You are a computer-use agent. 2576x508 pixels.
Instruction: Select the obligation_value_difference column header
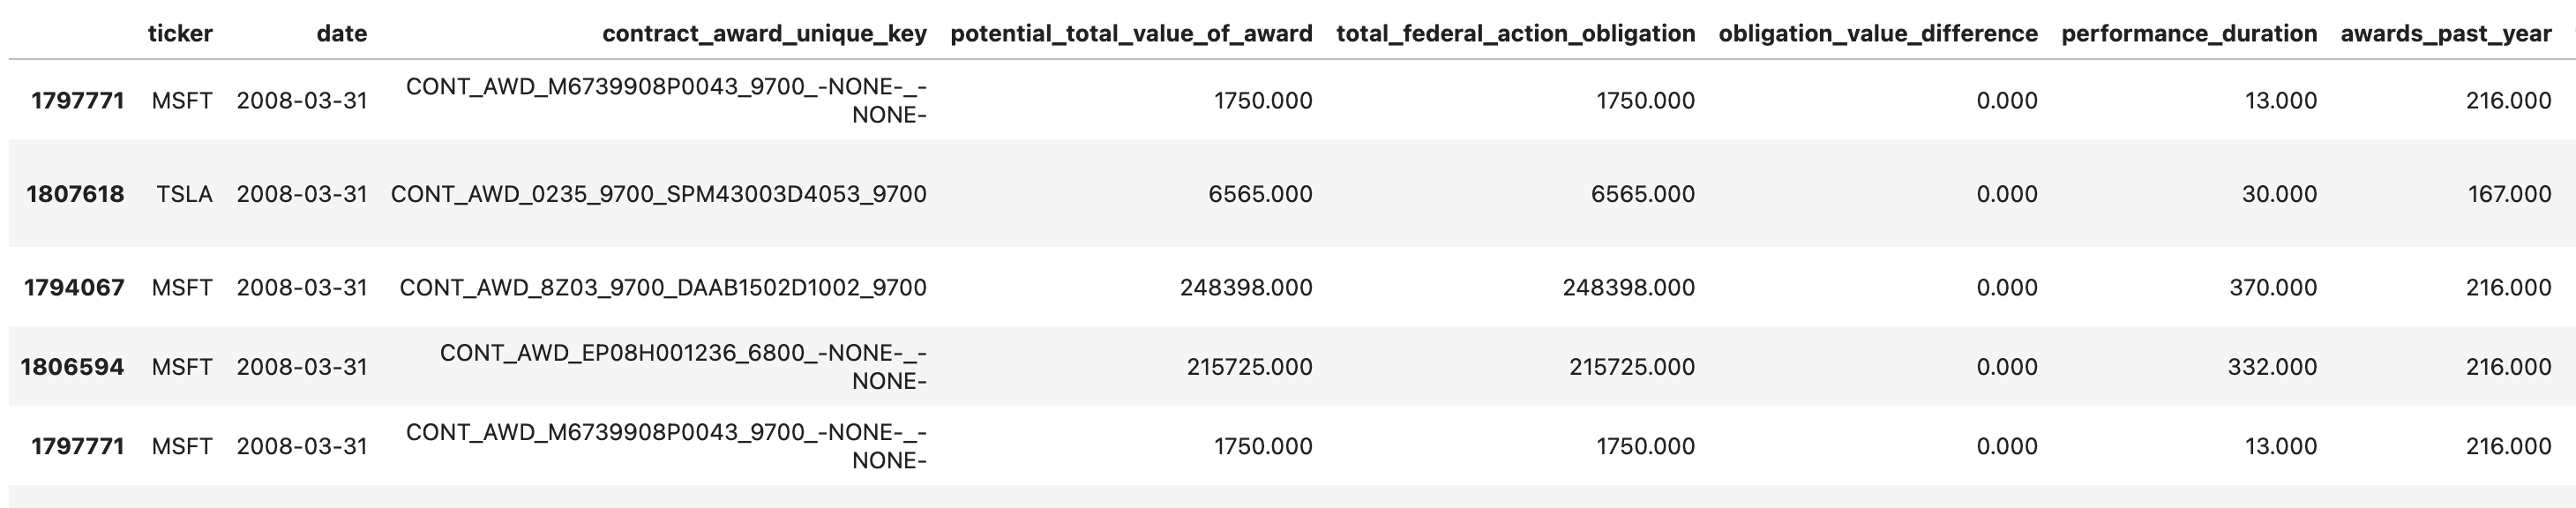click(1877, 34)
